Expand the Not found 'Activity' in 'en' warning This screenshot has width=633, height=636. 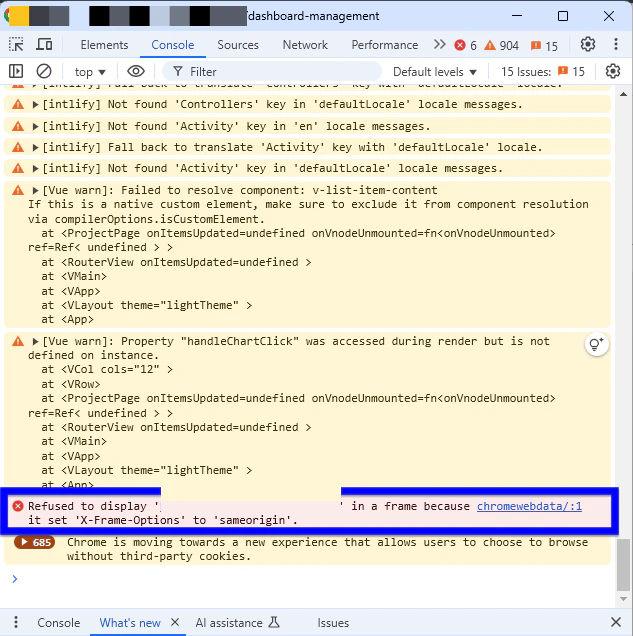click(x=35, y=127)
